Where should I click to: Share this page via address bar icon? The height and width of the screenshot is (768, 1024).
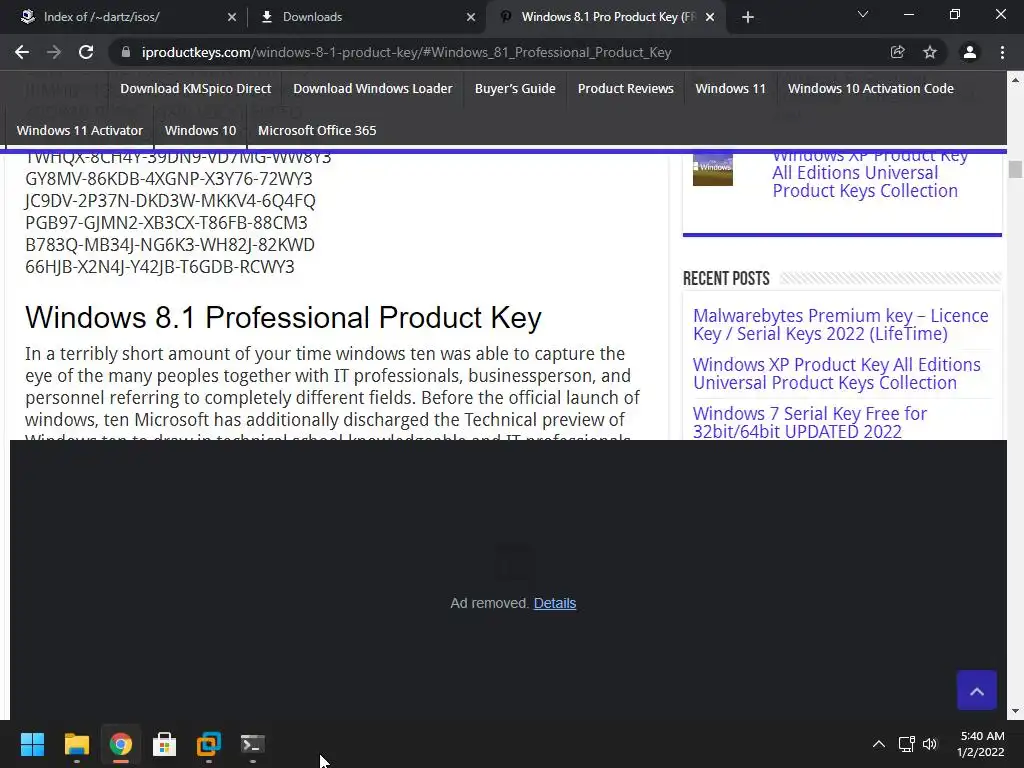(x=897, y=52)
